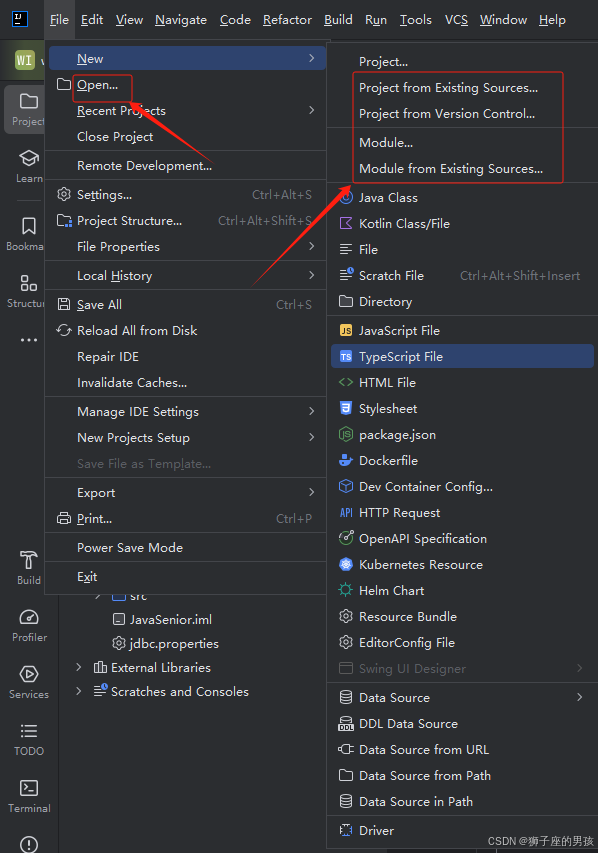Expand the Recent Projects submenu arrow
Viewport: 598px width, 853px height.
311,110
